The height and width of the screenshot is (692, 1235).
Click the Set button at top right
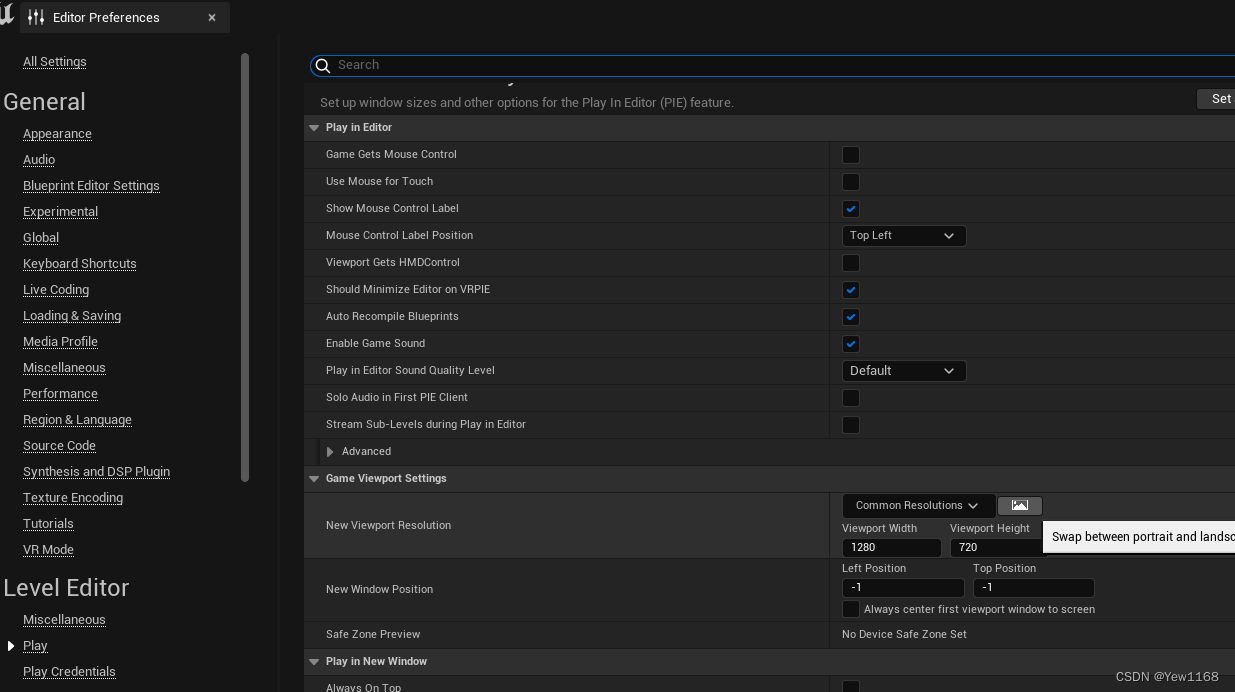[1216, 99]
